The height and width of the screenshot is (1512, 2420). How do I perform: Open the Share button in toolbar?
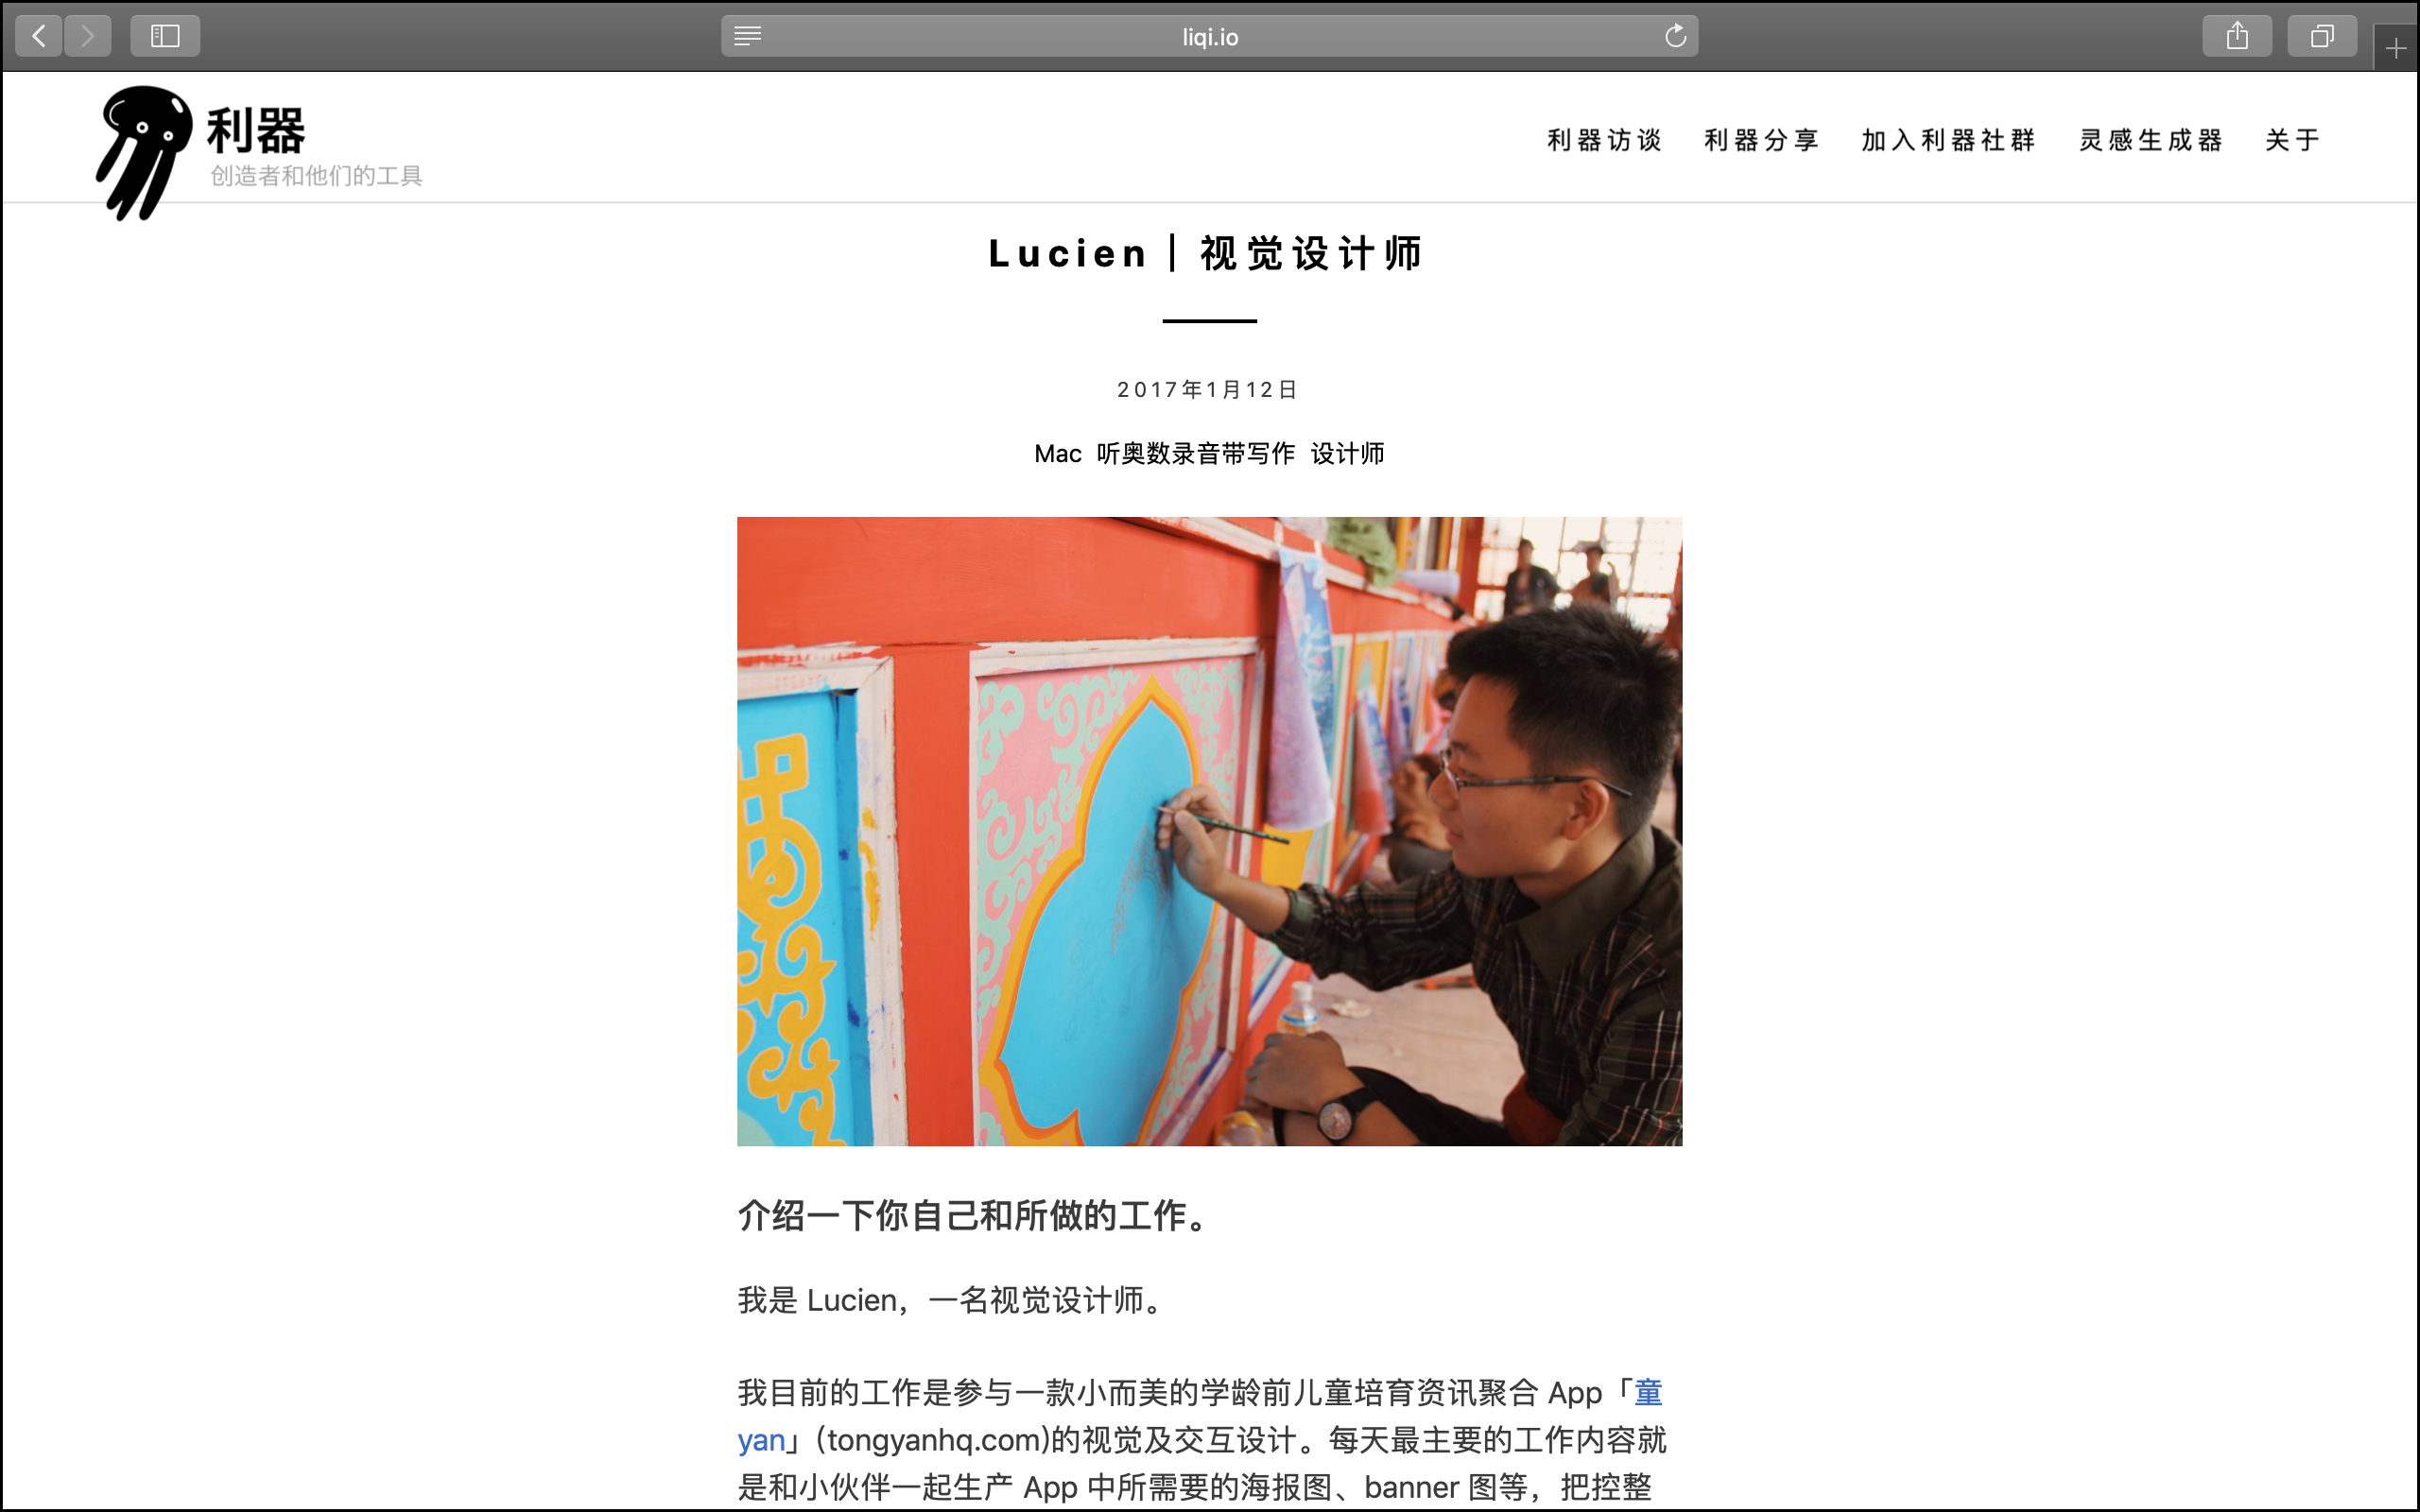click(x=2237, y=37)
